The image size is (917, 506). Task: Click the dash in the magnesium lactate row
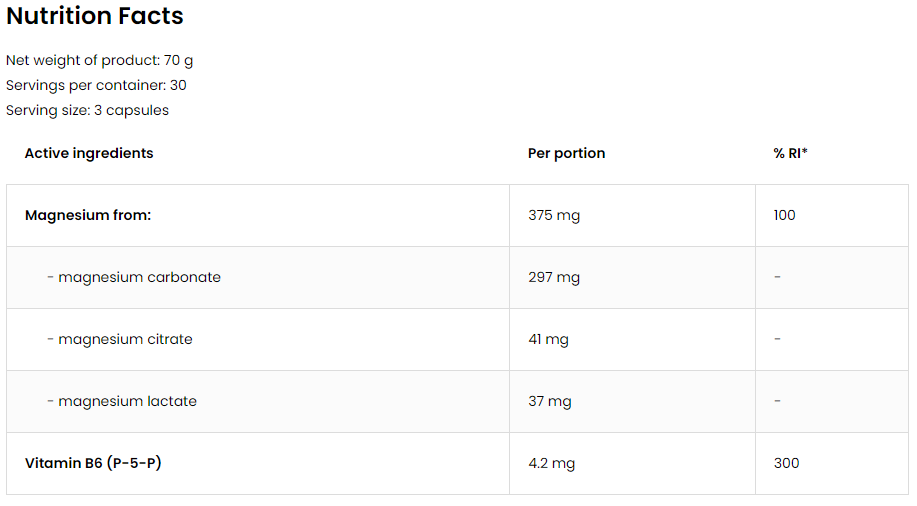click(777, 401)
